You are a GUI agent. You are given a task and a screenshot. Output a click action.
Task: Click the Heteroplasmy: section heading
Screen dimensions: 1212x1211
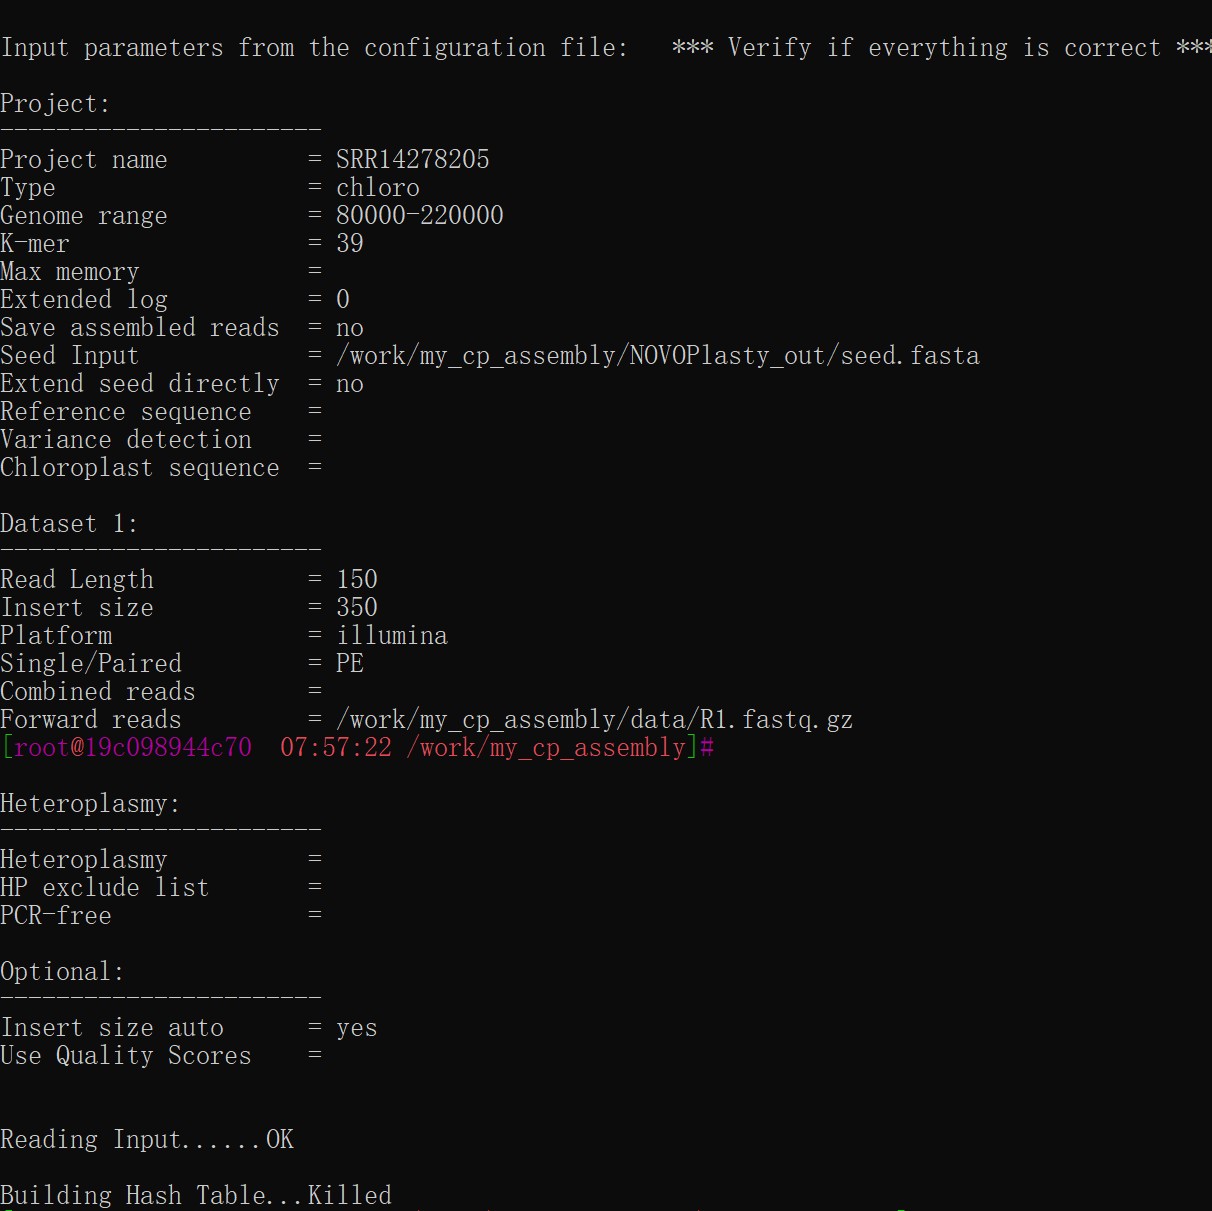(90, 804)
